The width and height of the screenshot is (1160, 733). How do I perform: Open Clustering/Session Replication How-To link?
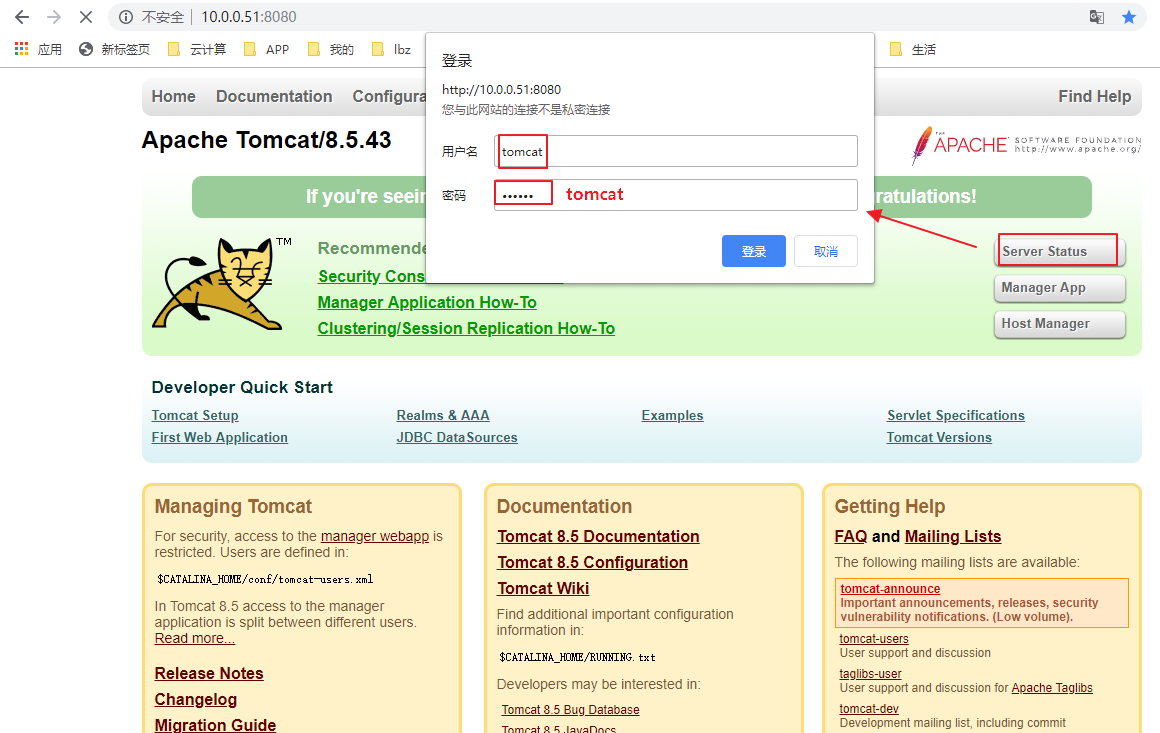(x=466, y=328)
